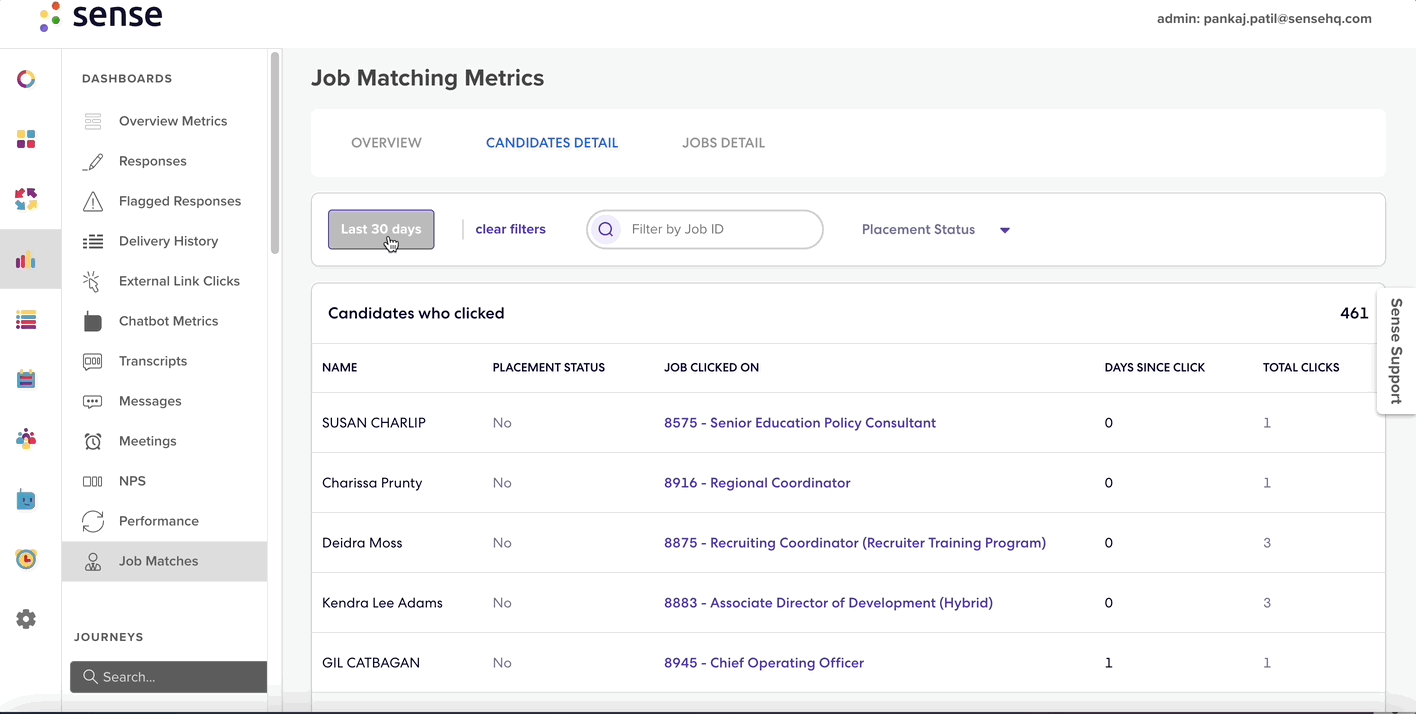Select the bar chart analytics icon in left rail
This screenshot has width=1416, height=714.
pos(26,260)
